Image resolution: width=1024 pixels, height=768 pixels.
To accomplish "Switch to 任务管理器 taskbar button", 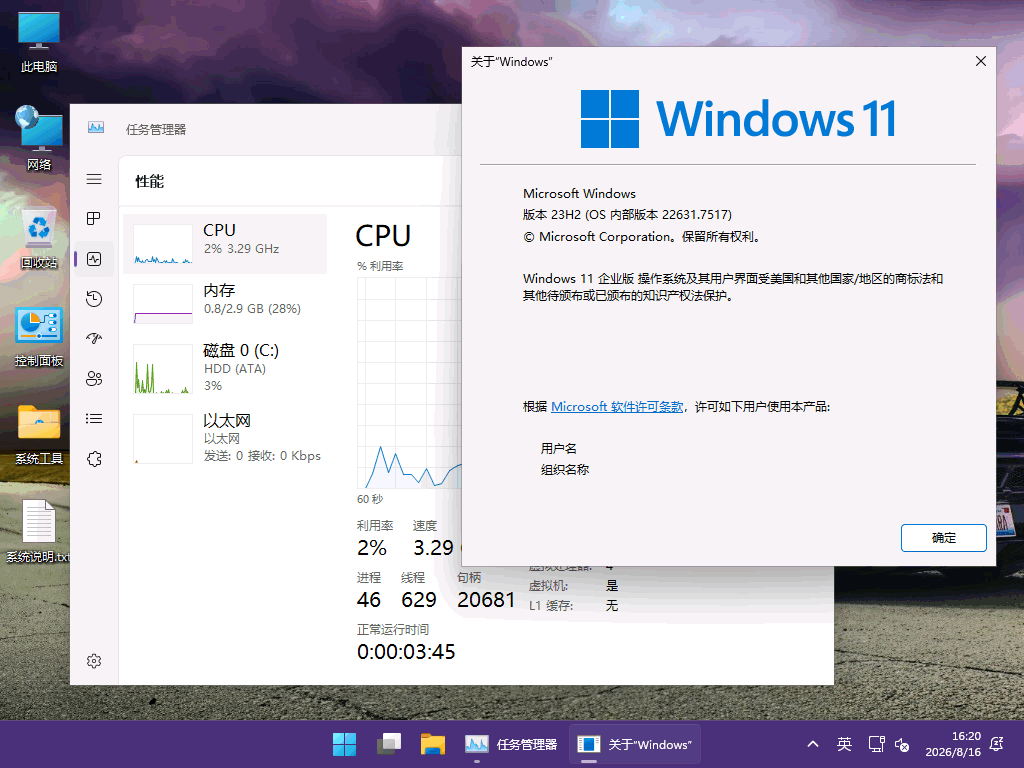I will tap(511, 744).
